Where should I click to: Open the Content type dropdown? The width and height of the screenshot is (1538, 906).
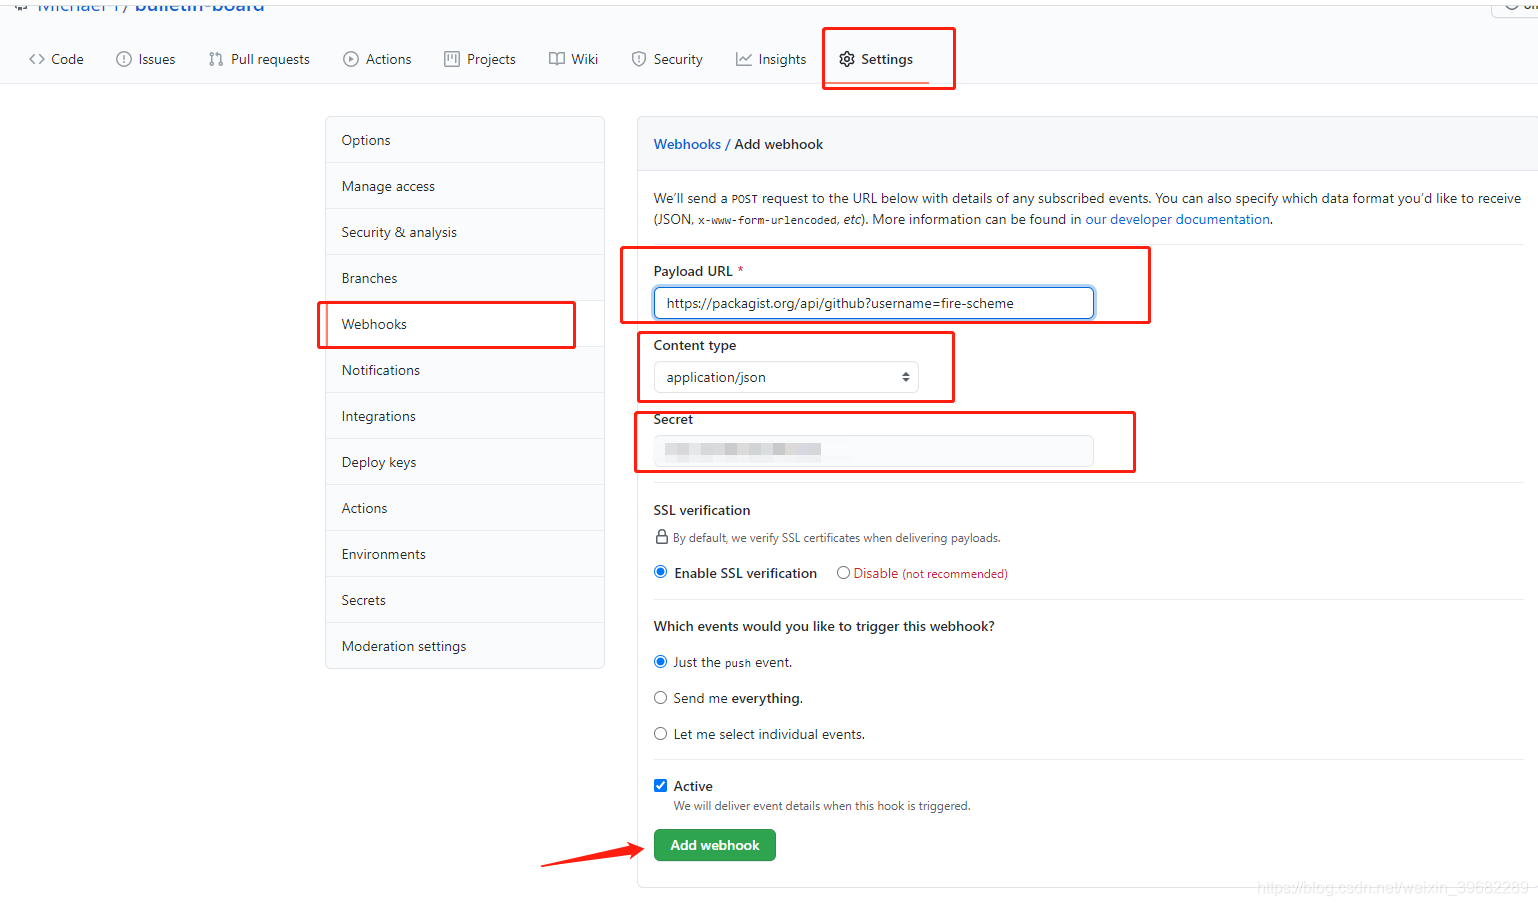pos(786,377)
